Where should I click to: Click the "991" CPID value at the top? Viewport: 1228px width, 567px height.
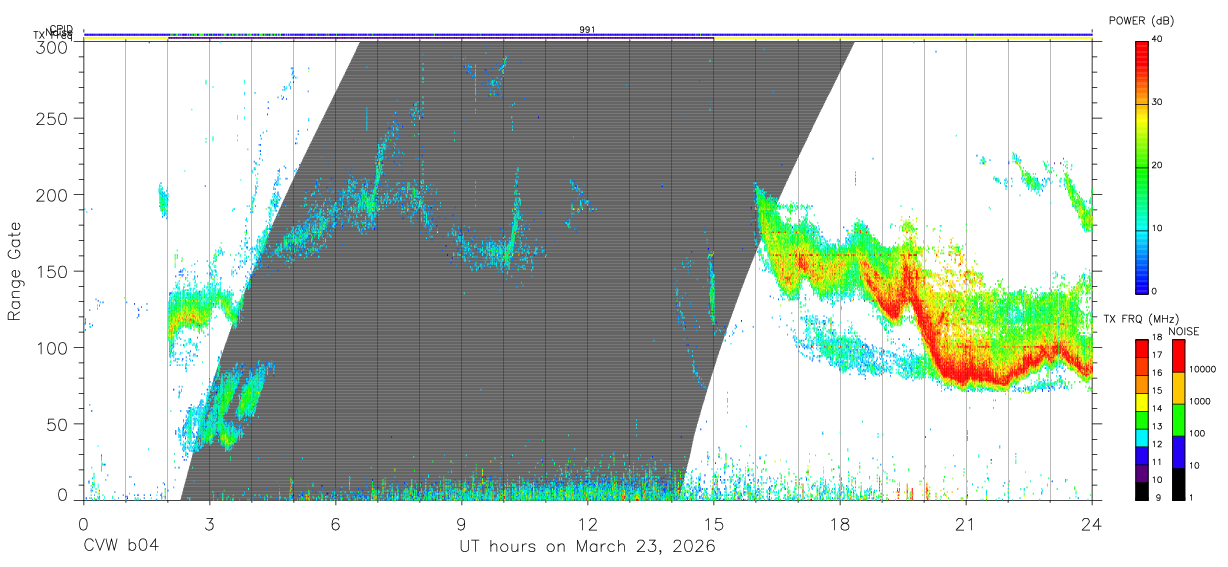(587, 30)
